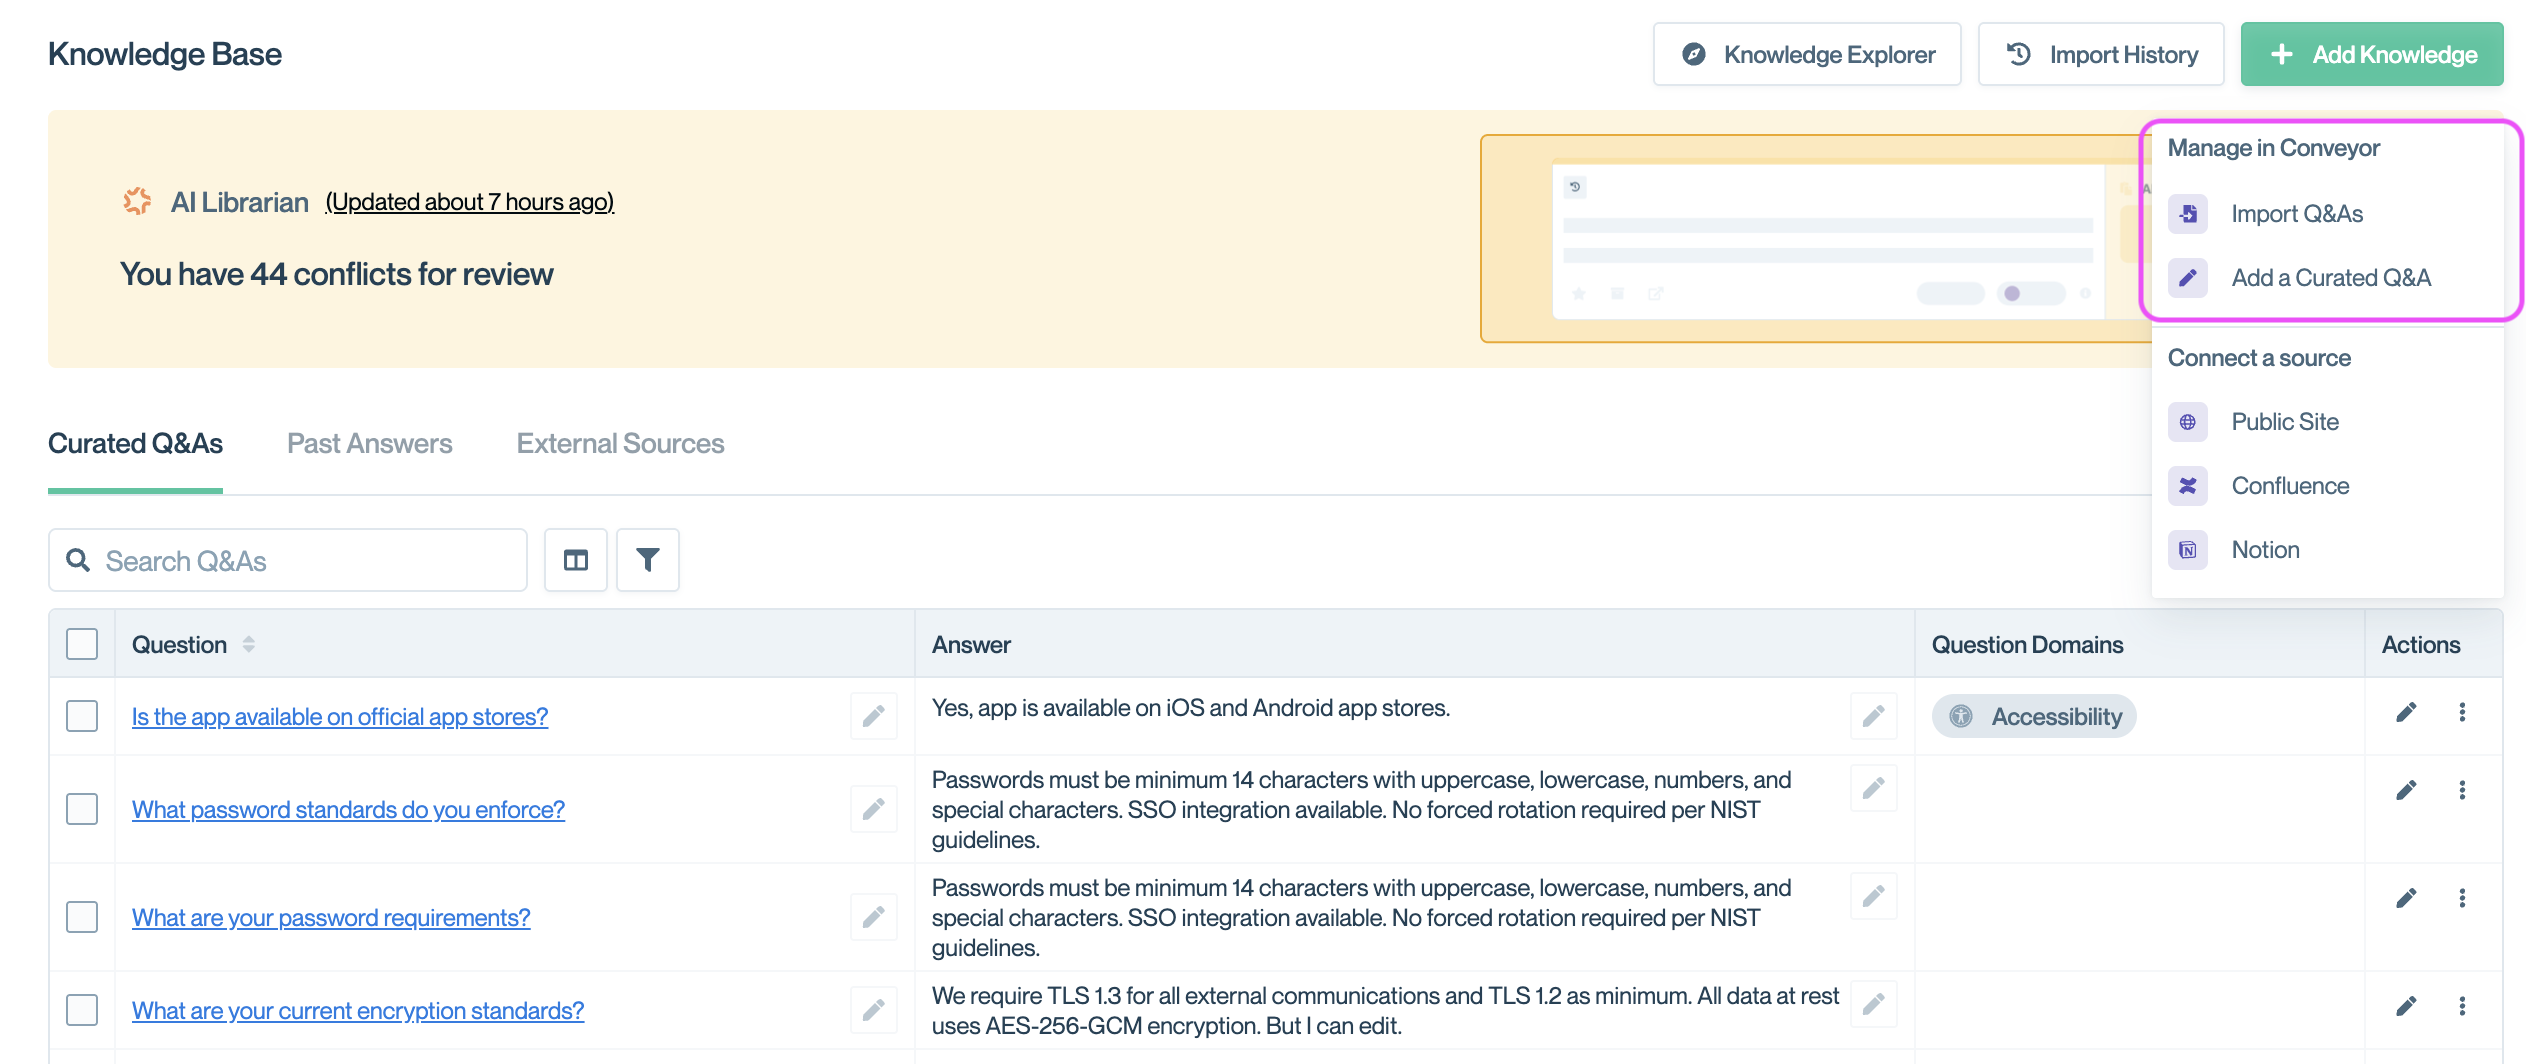Click Actions pencil for 'app stores' row
This screenshot has width=2526, height=1064.
click(2407, 712)
